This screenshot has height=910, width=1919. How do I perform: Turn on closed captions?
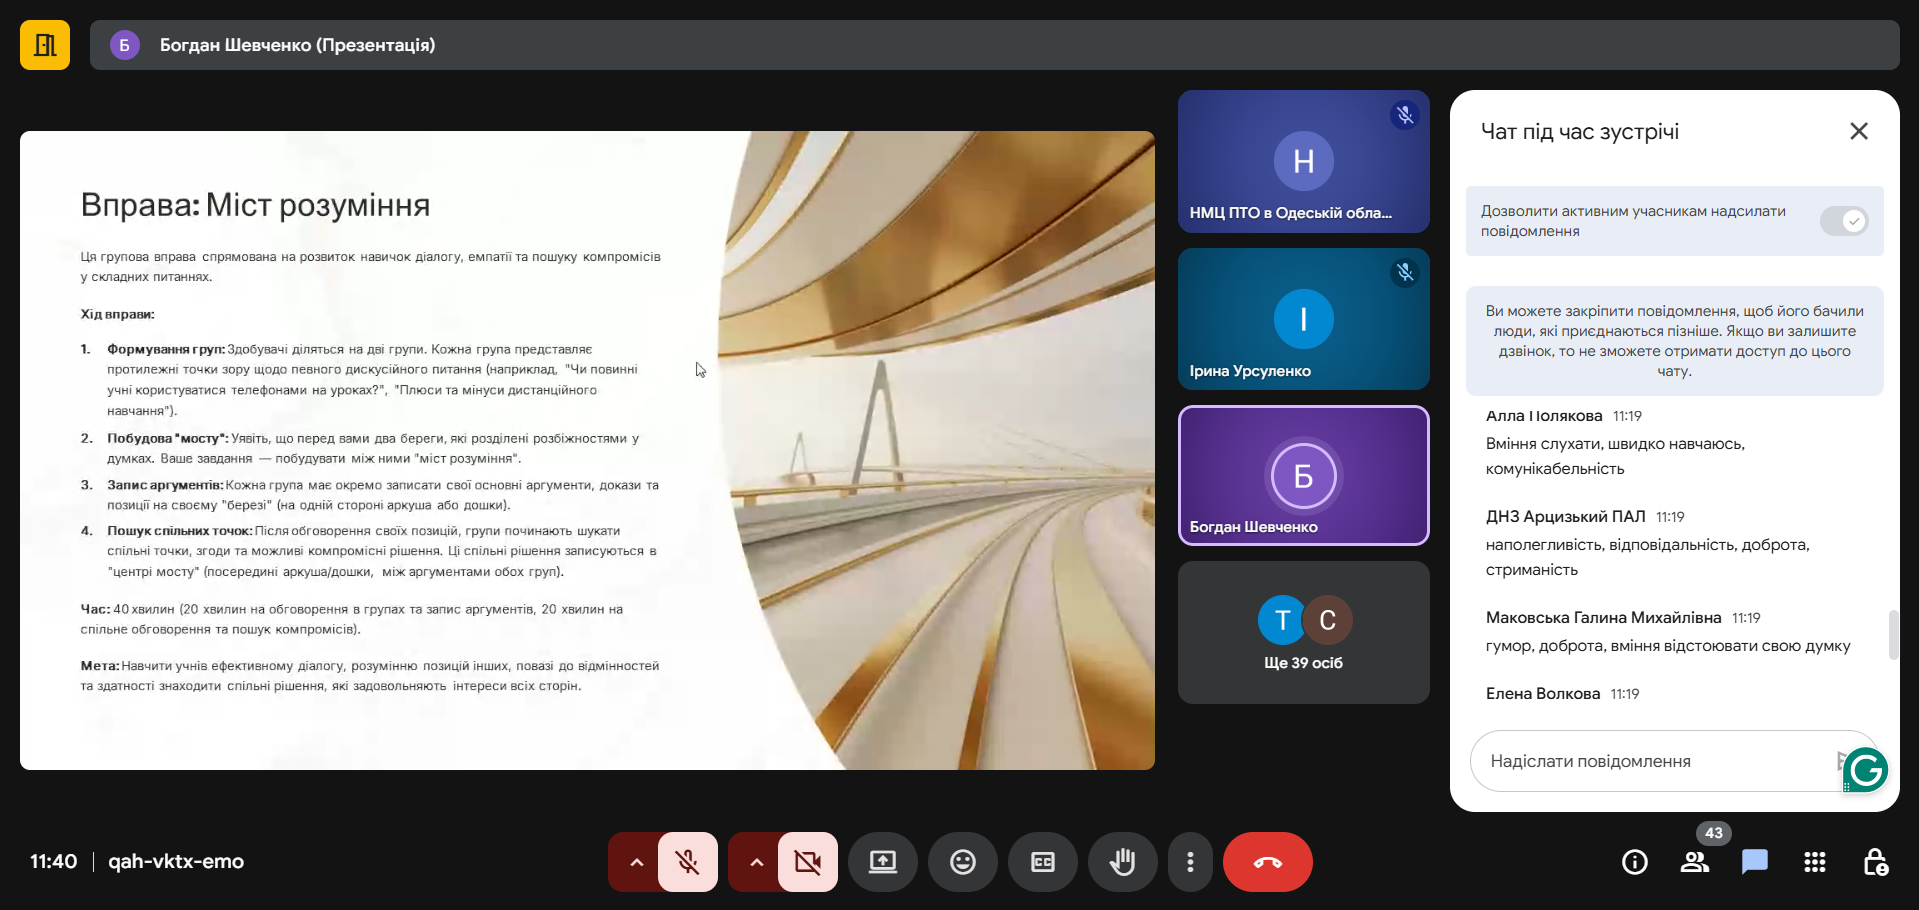pyautogui.click(x=1042, y=862)
